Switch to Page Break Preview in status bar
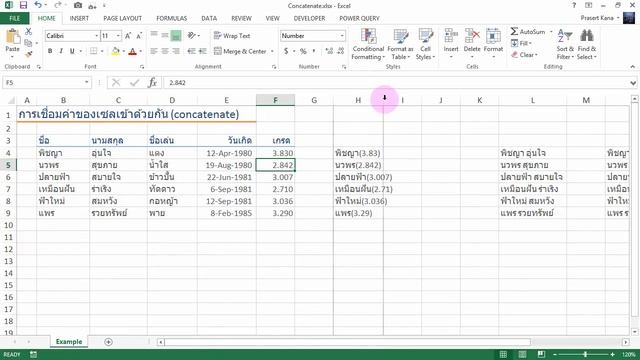 (x=541, y=354)
